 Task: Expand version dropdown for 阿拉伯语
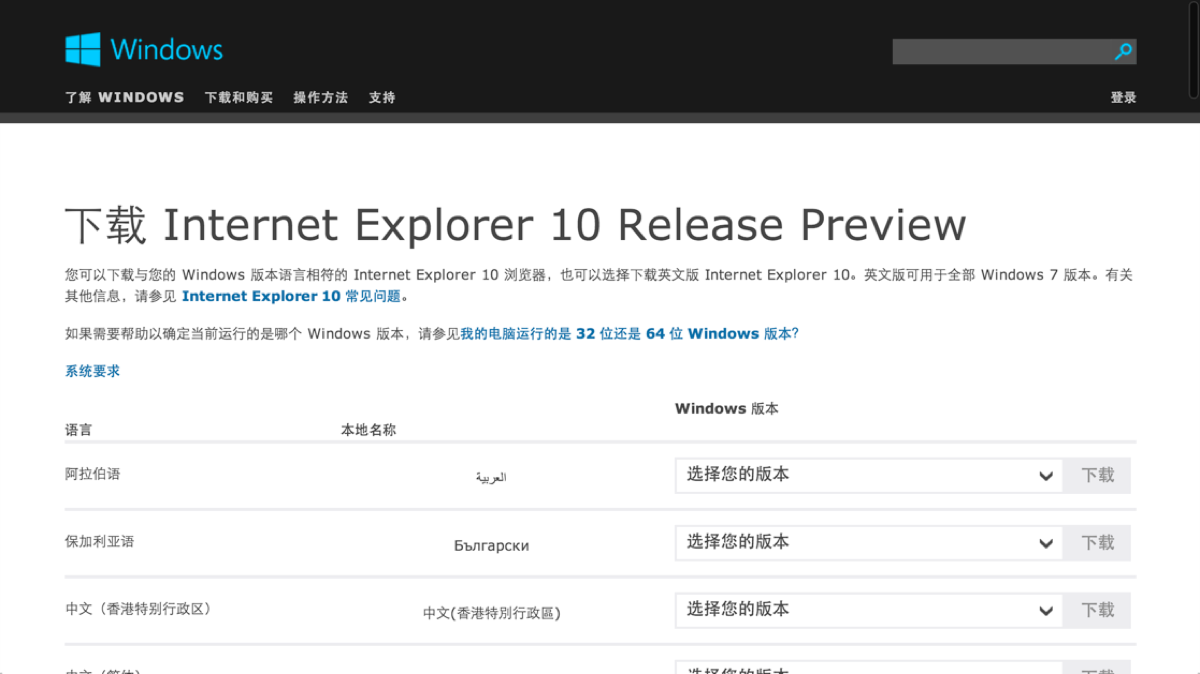point(869,475)
